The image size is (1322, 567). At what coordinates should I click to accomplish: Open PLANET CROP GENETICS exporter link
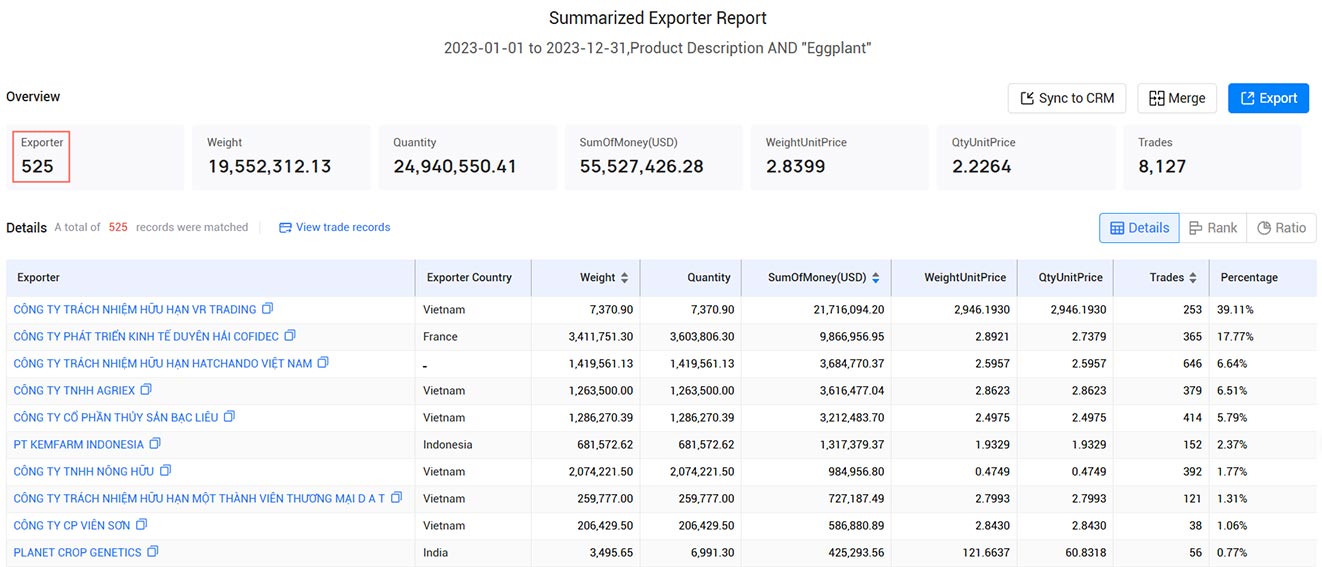pyautogui.click(x=78, y=553)
